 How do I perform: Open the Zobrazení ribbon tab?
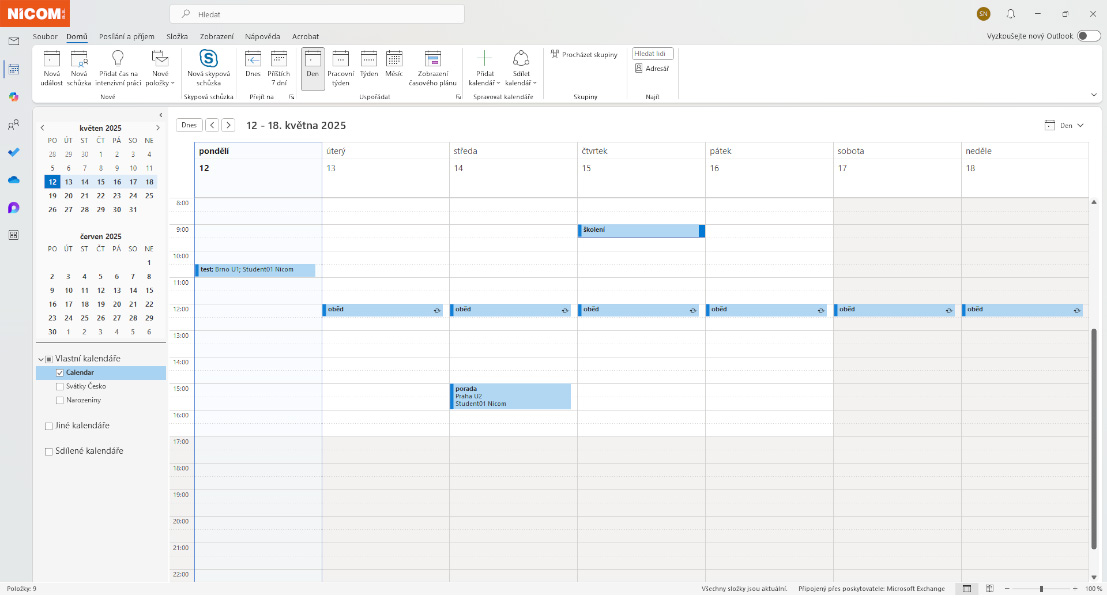click(x=216, y=36)
